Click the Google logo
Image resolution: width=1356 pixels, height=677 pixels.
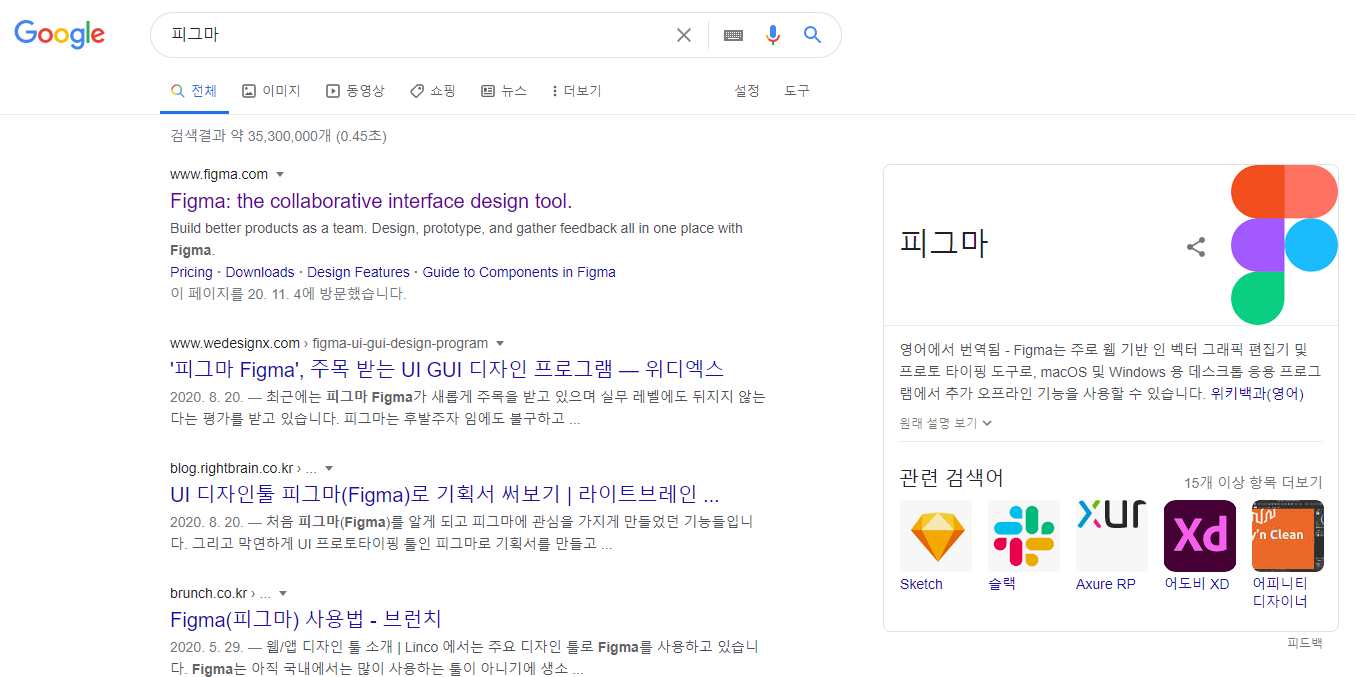tap(59, 34)
